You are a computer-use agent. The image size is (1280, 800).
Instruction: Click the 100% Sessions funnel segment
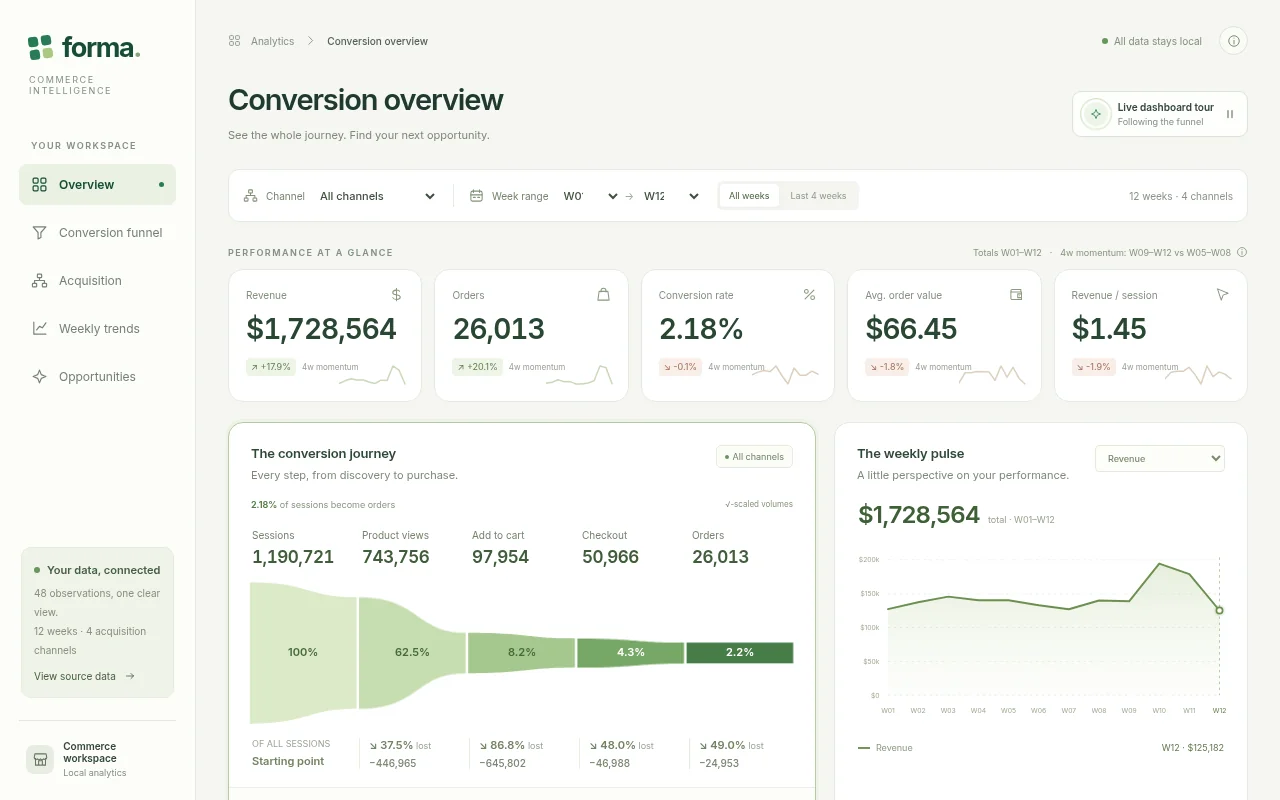coord(303,652)
